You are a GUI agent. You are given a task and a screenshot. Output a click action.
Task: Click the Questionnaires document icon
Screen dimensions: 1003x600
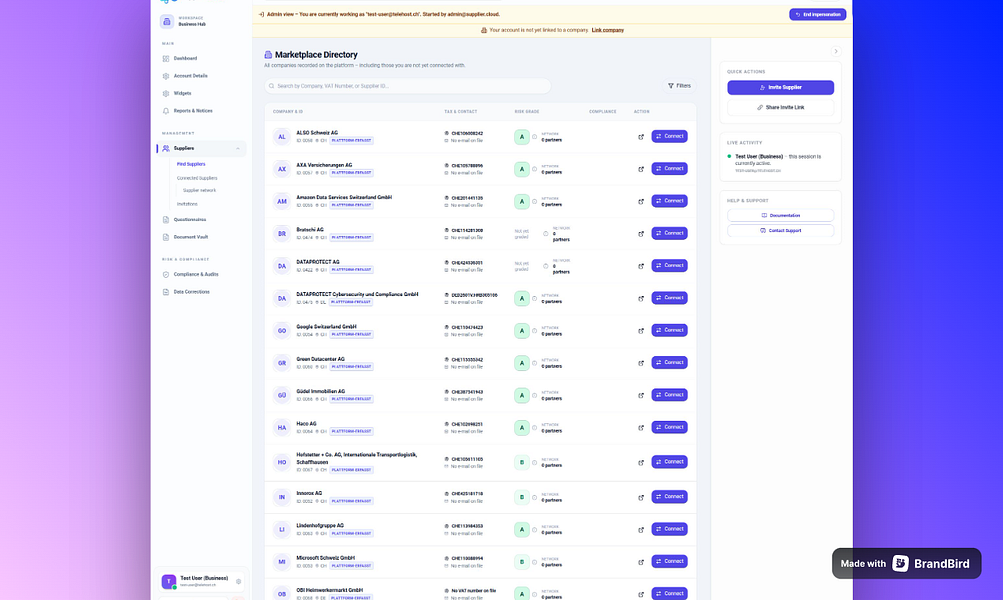coord(166,219)
